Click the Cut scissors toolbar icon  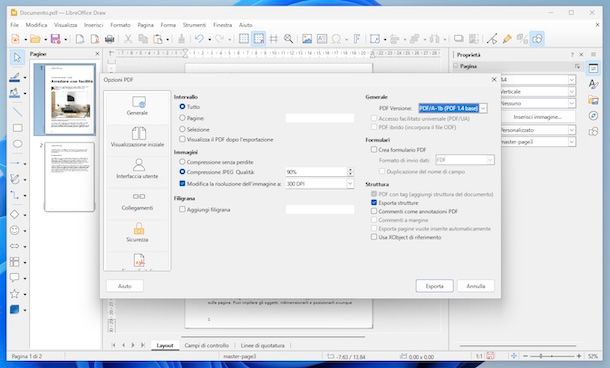[128, 39]
